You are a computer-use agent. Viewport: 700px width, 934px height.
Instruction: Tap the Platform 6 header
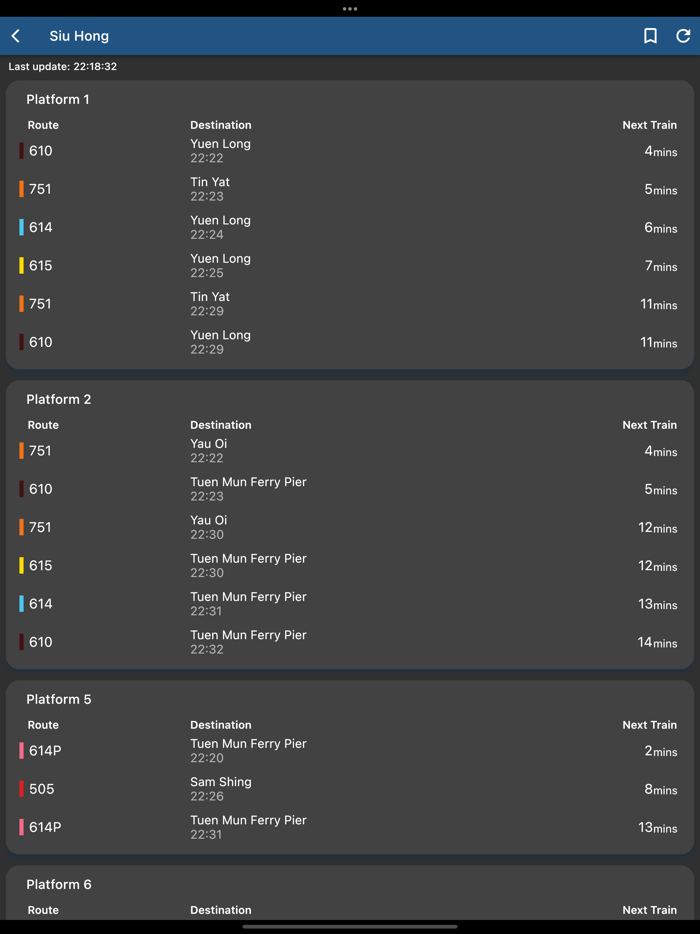pyautogui.click(x=58, y=884)
